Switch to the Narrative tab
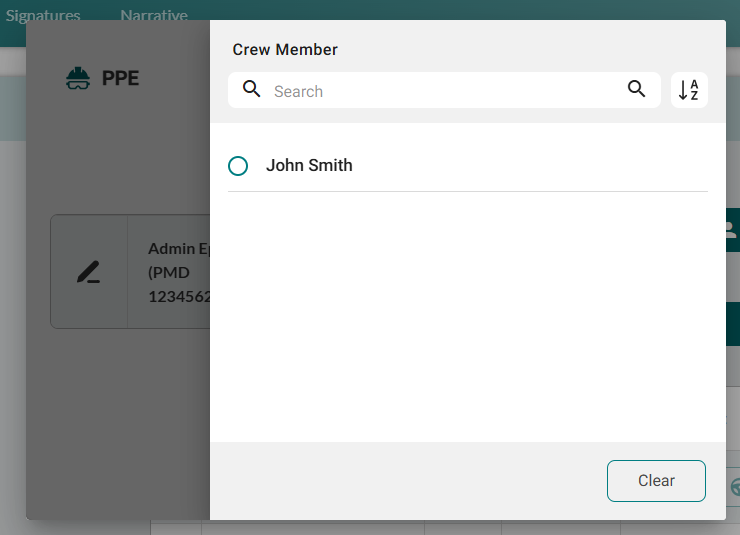Image resolution: width=740 pixels, height=535 pixels. pos(154,15)
